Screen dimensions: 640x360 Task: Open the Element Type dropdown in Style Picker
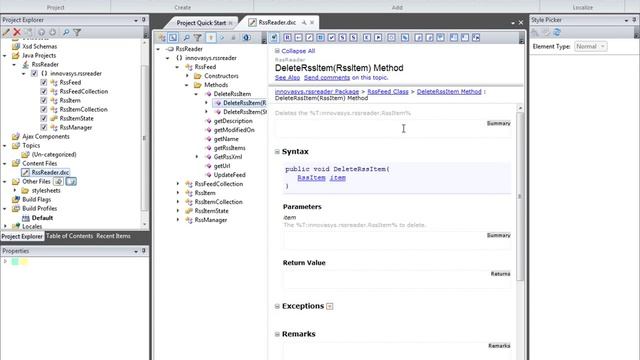coord(591,47)
